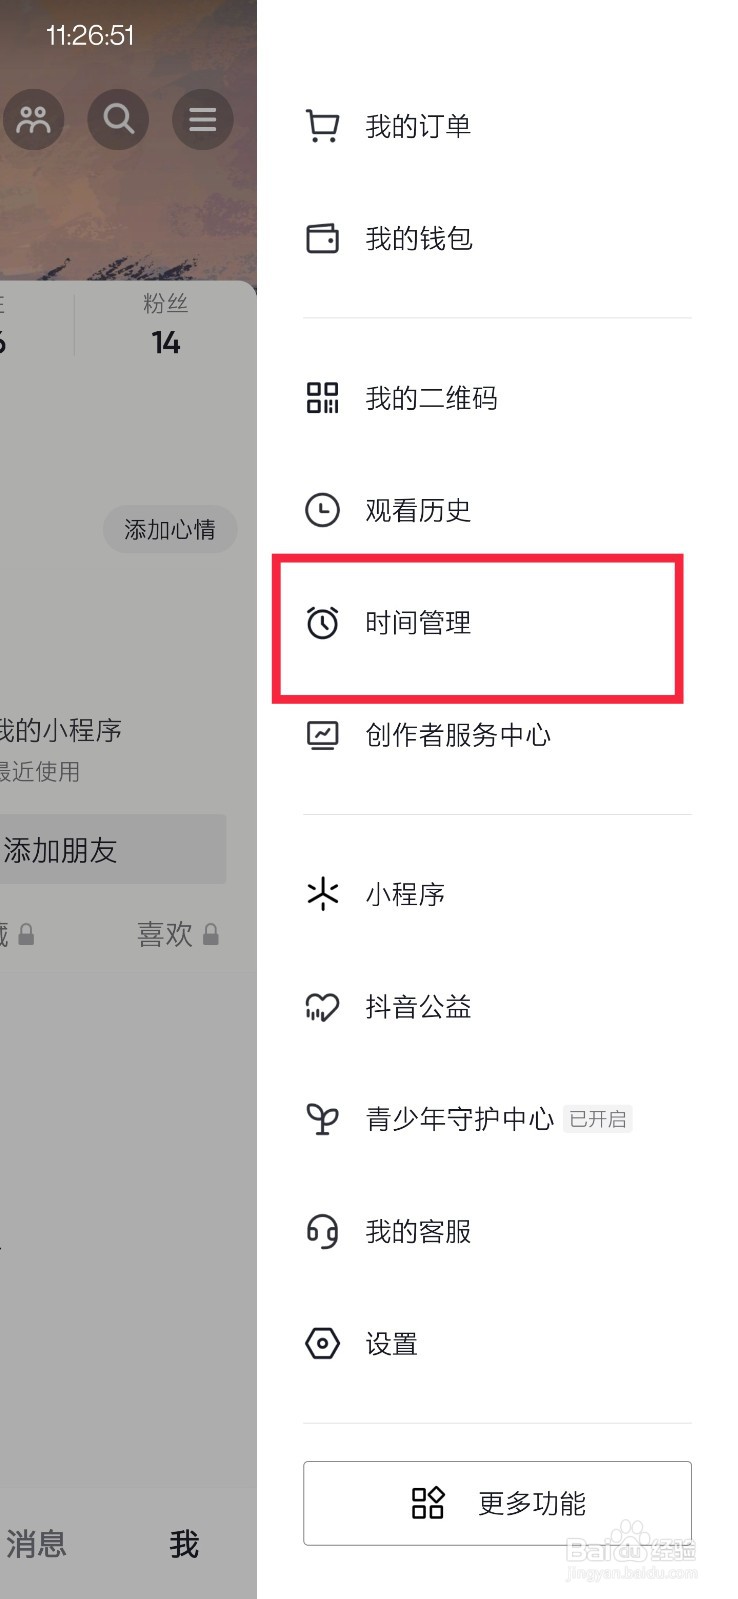Tap the wallet icon beside 我的钱包
This screenshot has width=738, height=1599.
[322, 238]
